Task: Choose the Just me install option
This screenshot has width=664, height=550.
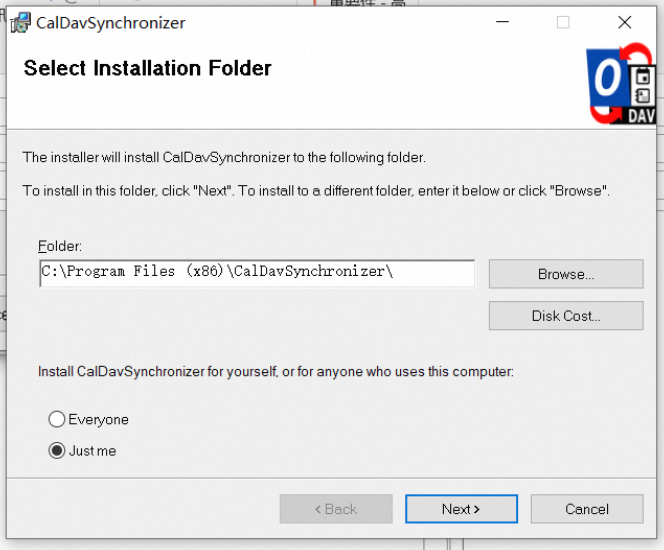Action: [57, 450]
